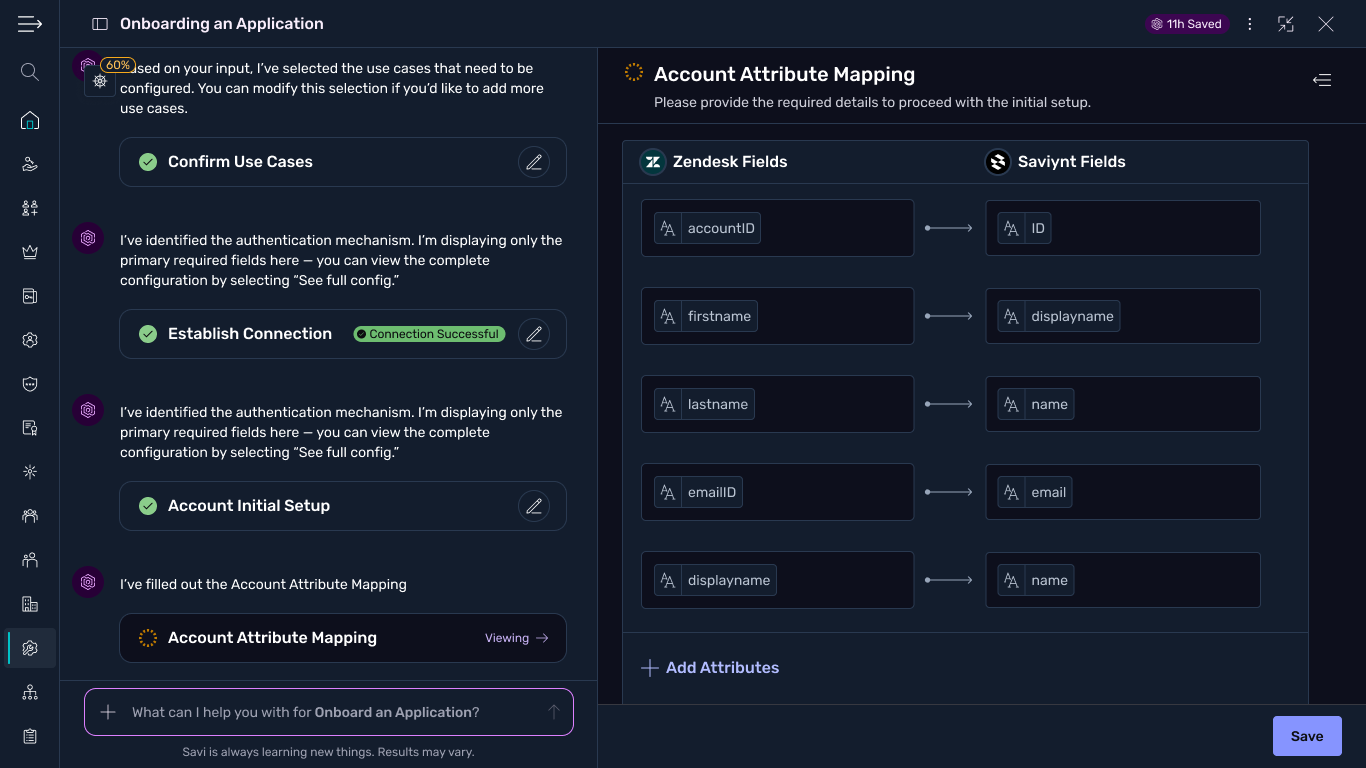Edit the Account Initial Setup step

[x=534, y=506]
